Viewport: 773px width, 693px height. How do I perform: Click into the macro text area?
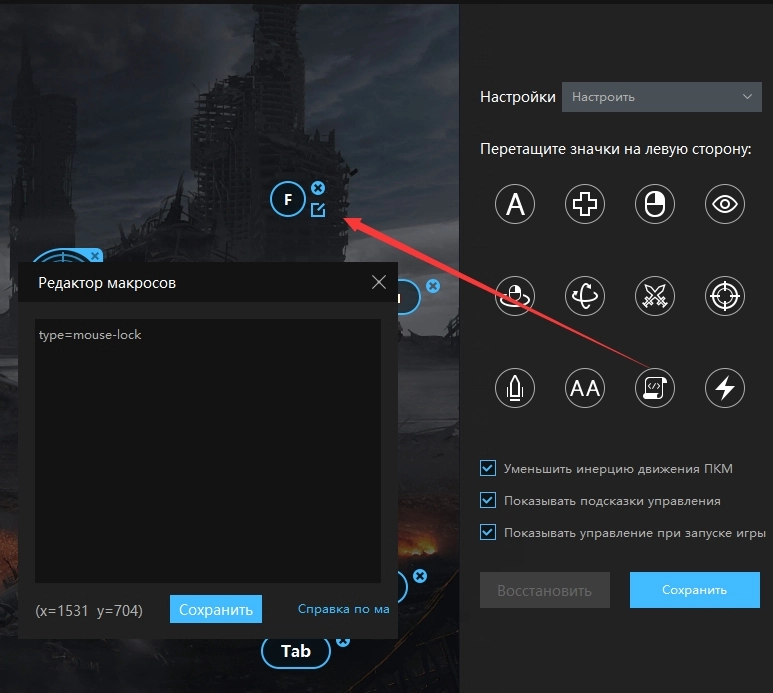point(207,450)
